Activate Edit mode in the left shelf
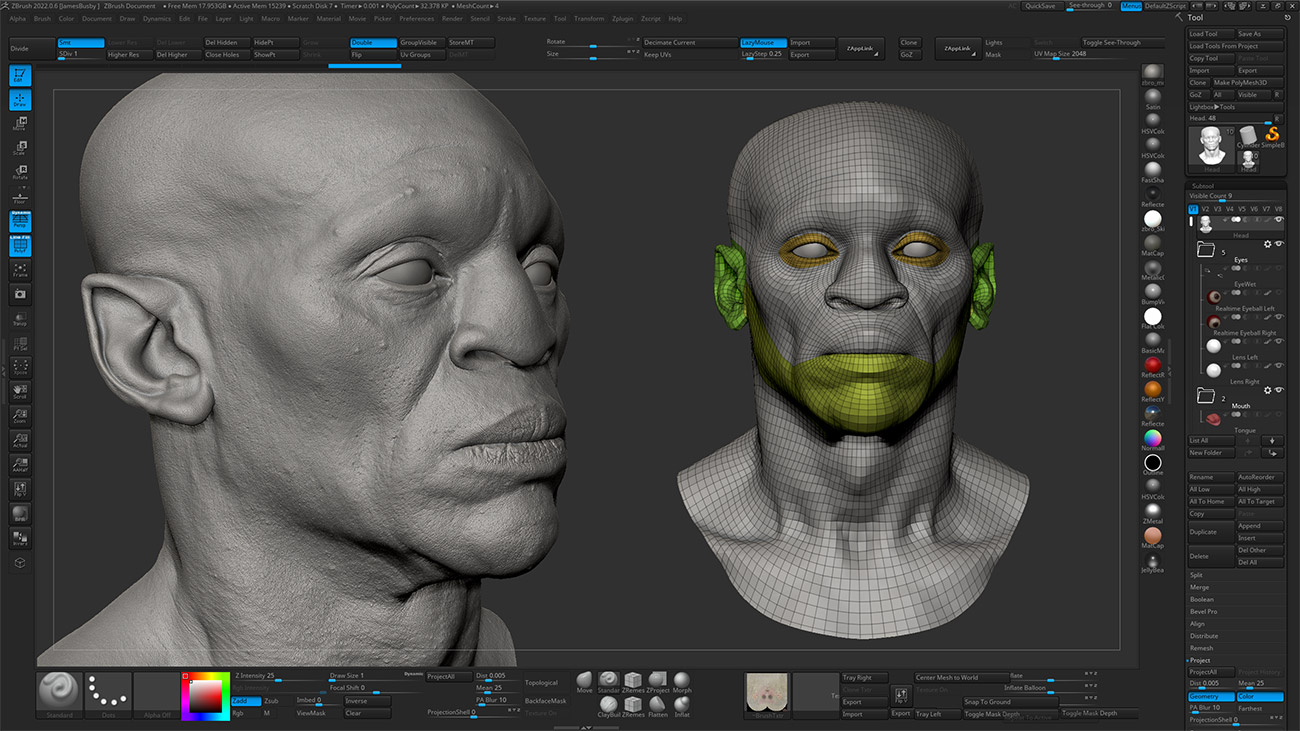This screenshot has width=1300, height=731. point(20,75)
